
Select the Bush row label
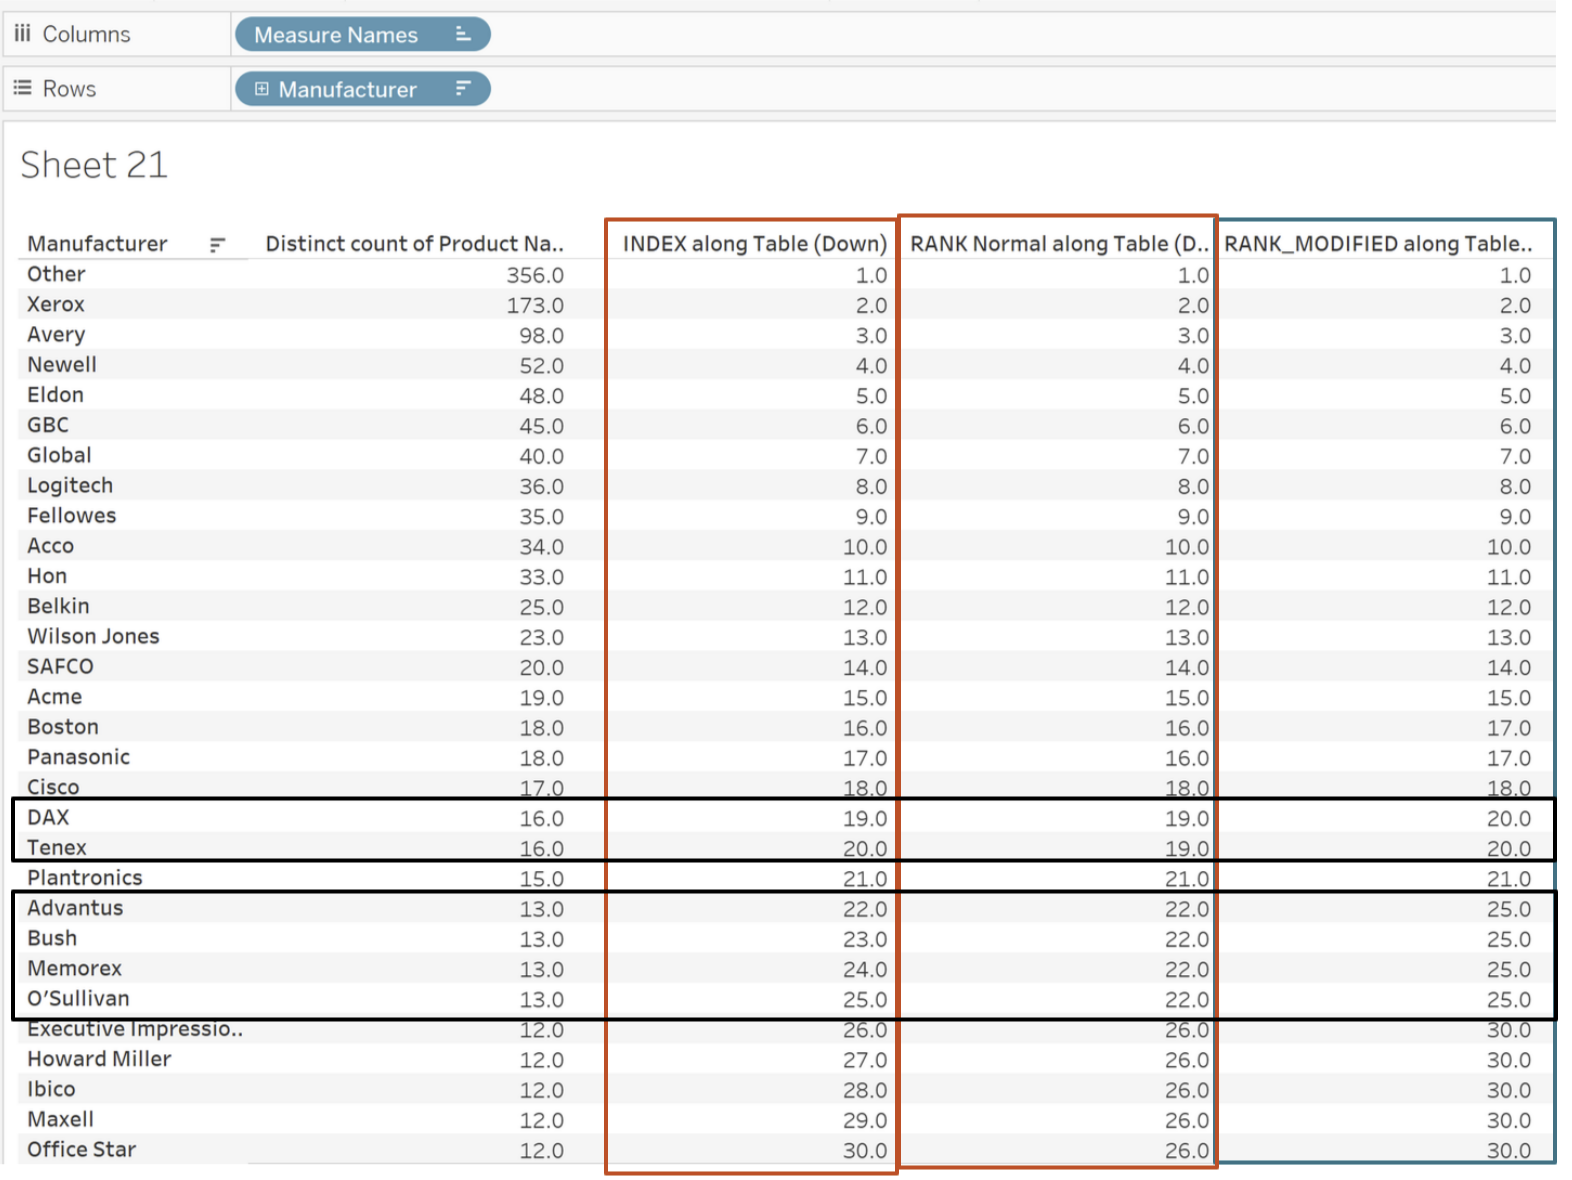tap(52, 938)
